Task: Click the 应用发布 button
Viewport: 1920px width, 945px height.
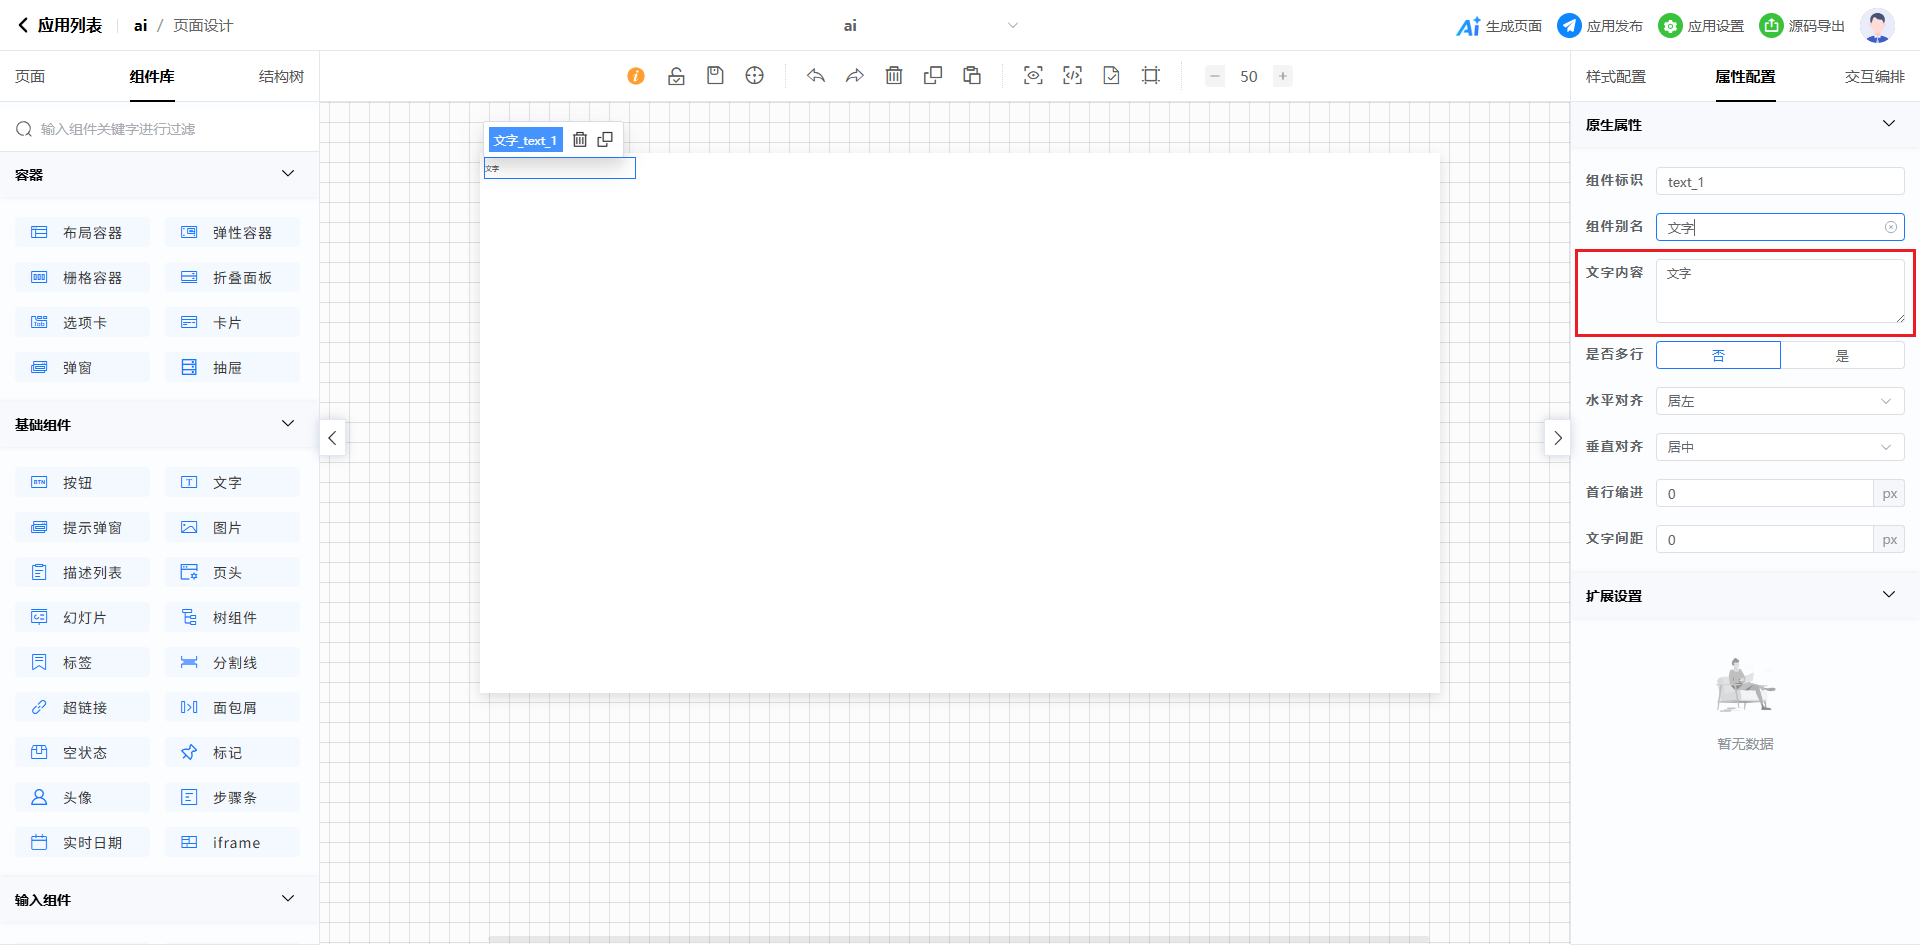Action: 1601,26
